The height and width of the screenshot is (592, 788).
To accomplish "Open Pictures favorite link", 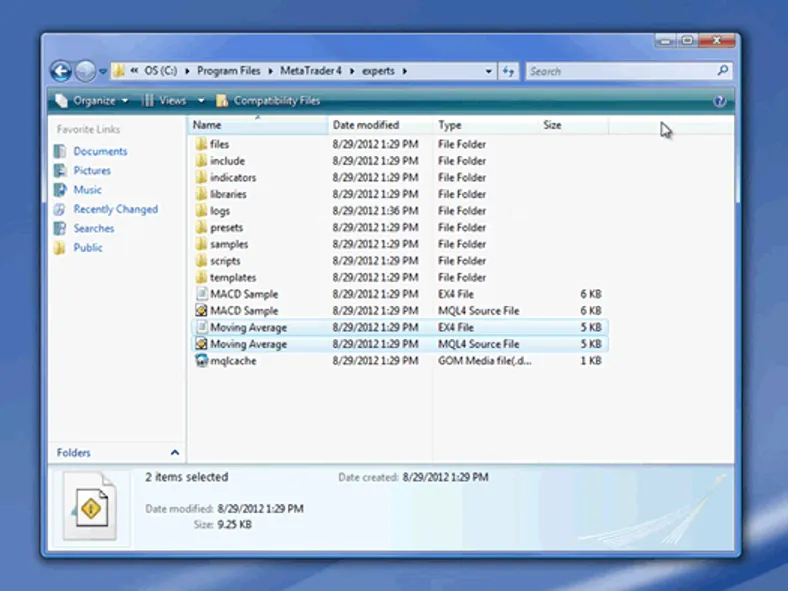I will 92,170.
